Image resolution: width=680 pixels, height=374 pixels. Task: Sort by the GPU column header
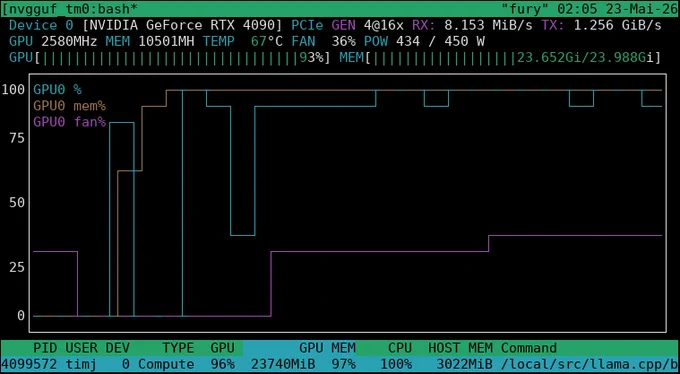click(x=222, y=348)
